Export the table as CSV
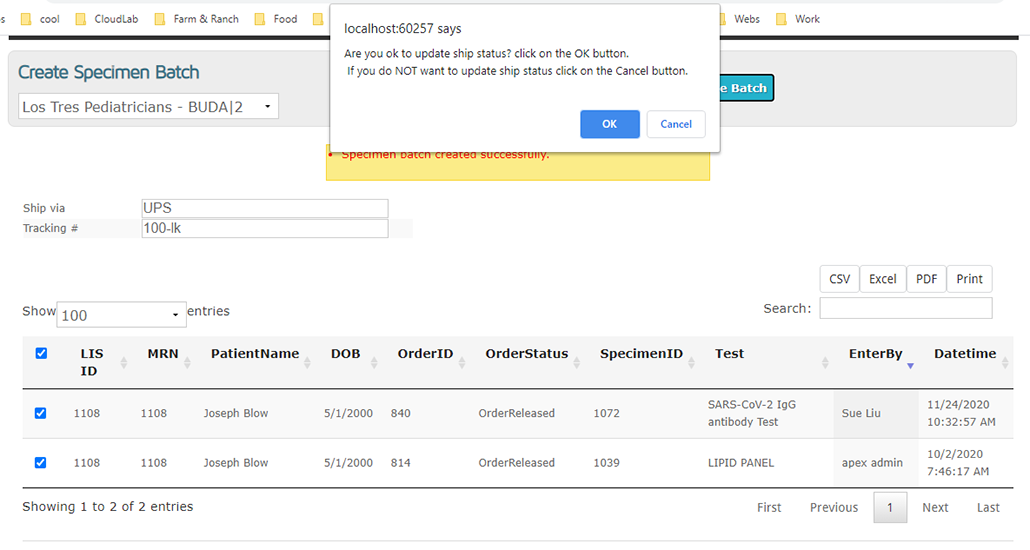Viewport: 1030px width, 550px height. tap(840, 279)
